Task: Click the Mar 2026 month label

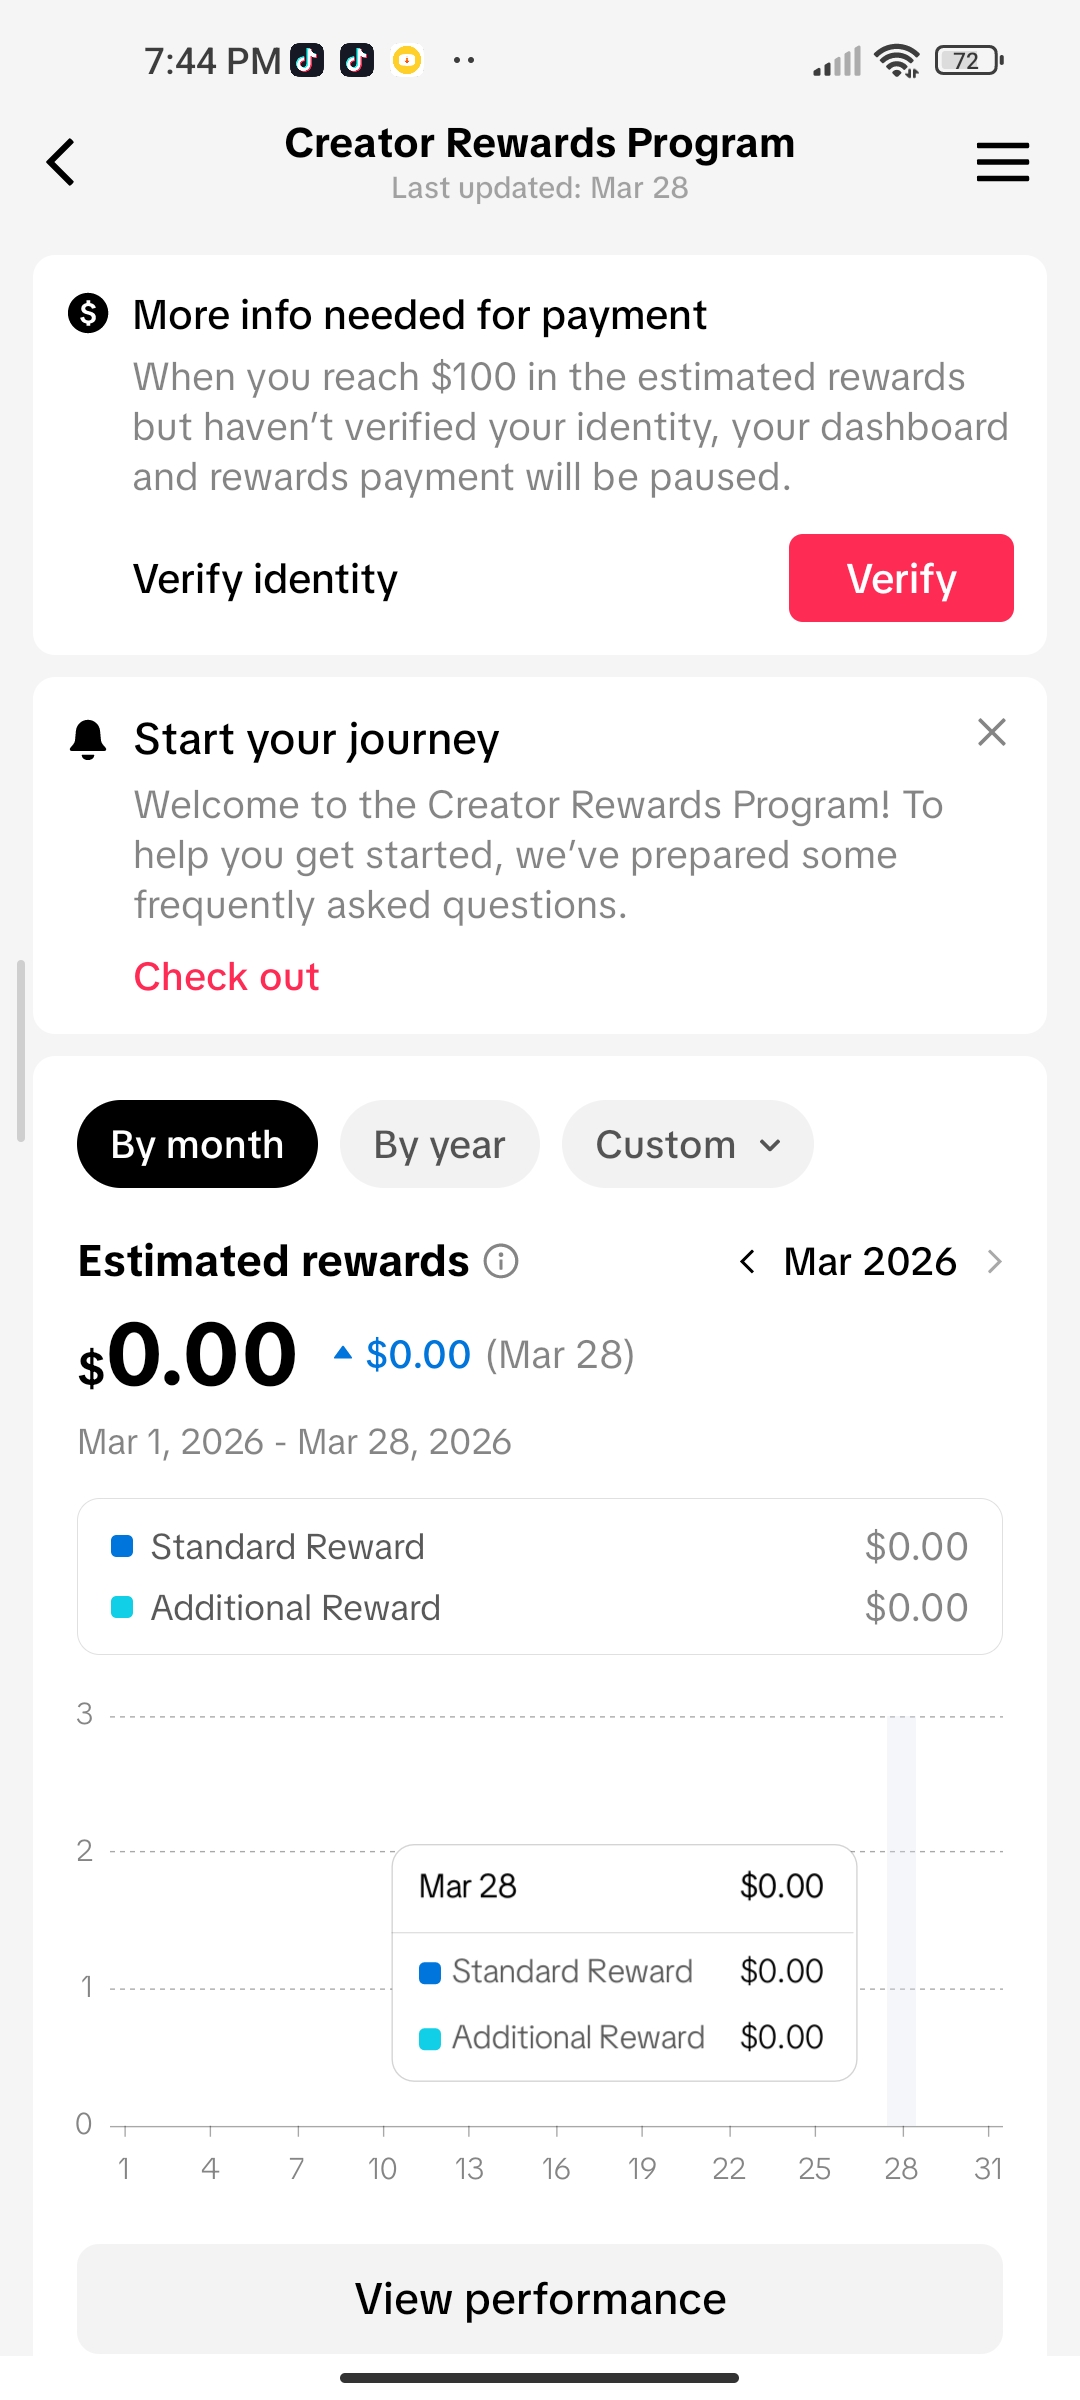Action: (x=870, y=1262)
